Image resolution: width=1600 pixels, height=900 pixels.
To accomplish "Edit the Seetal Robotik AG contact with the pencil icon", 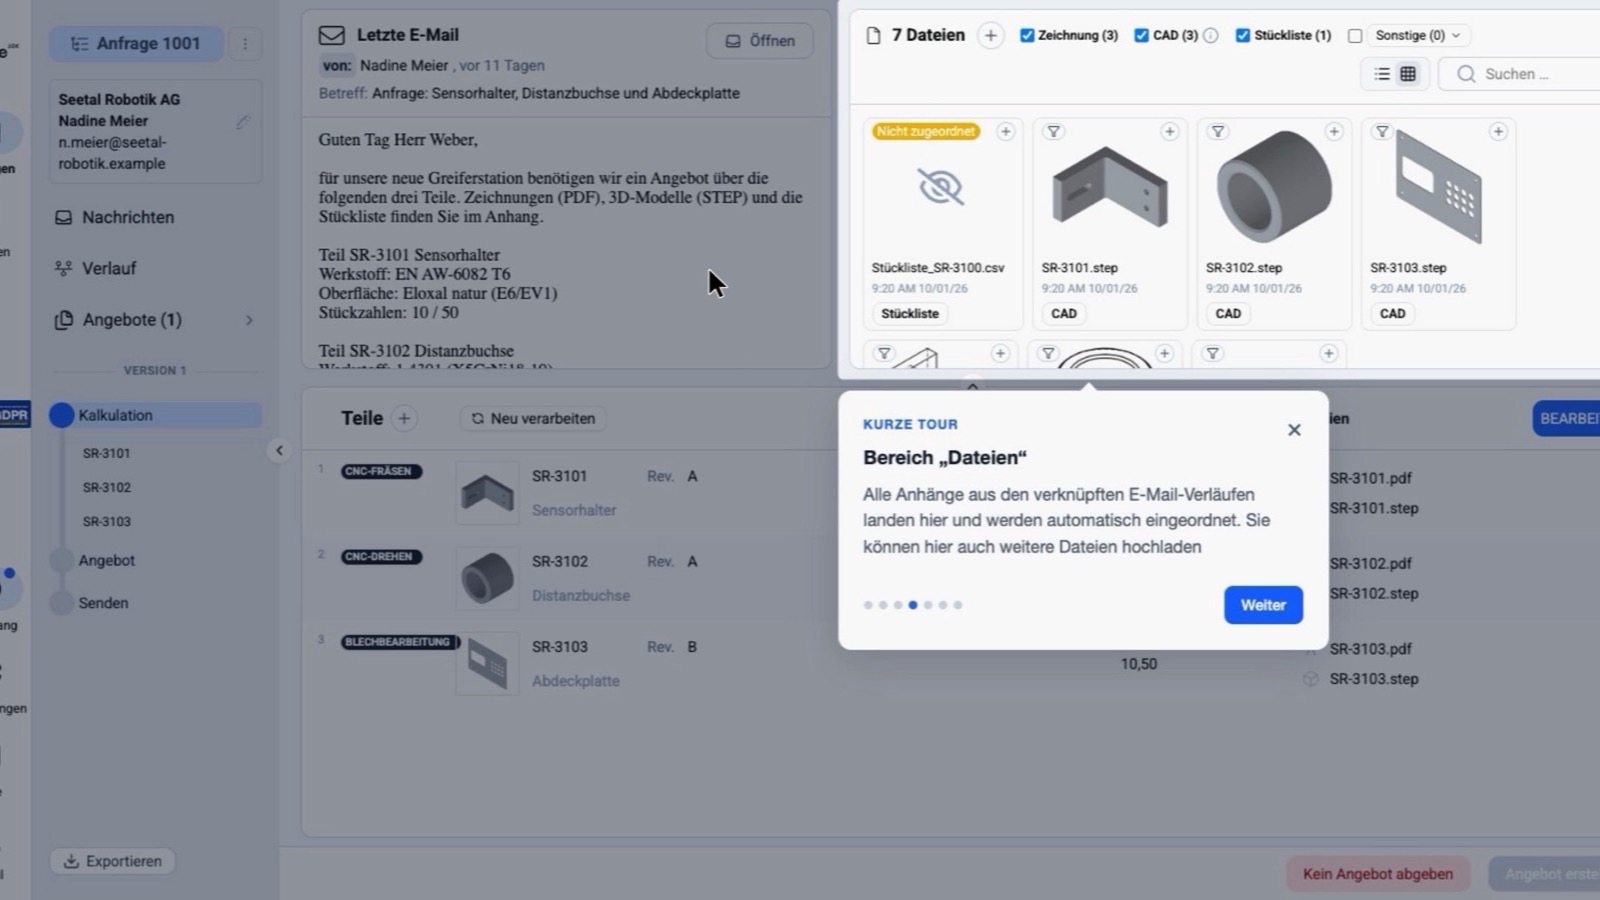I will click(242, 122).
